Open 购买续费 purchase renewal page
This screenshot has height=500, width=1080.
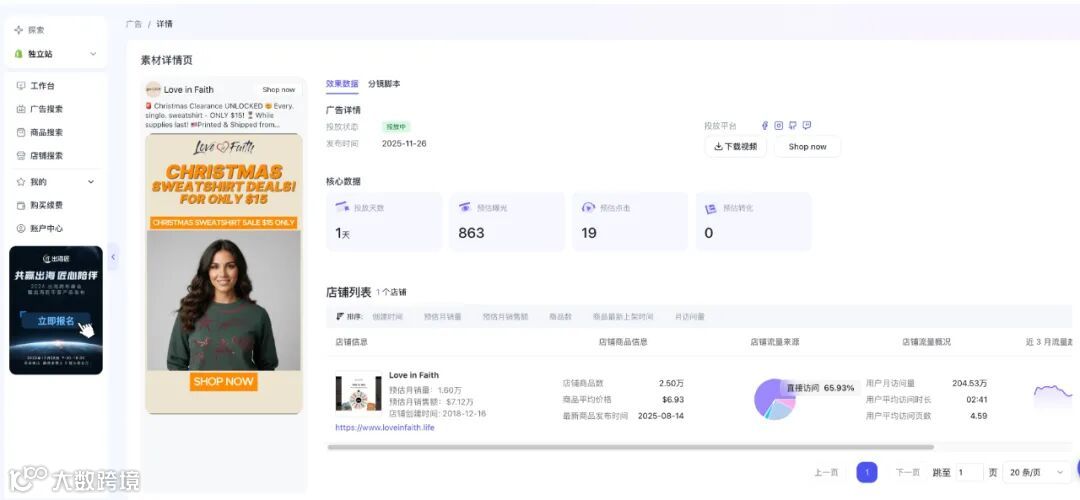point(45,205)
